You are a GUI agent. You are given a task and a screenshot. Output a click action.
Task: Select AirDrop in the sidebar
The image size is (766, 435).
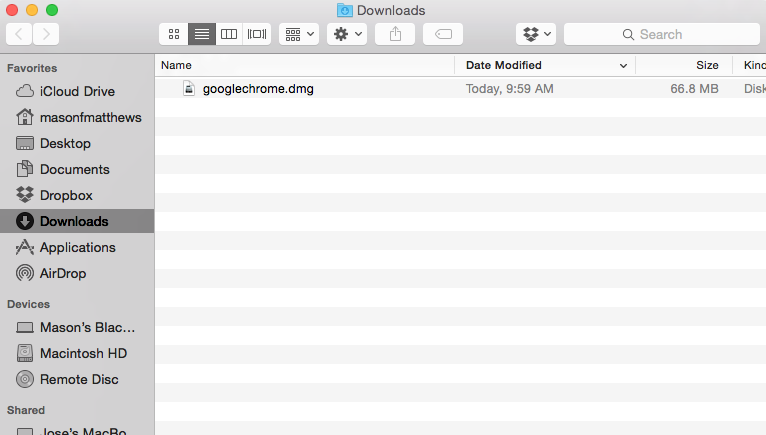(64, 273)
